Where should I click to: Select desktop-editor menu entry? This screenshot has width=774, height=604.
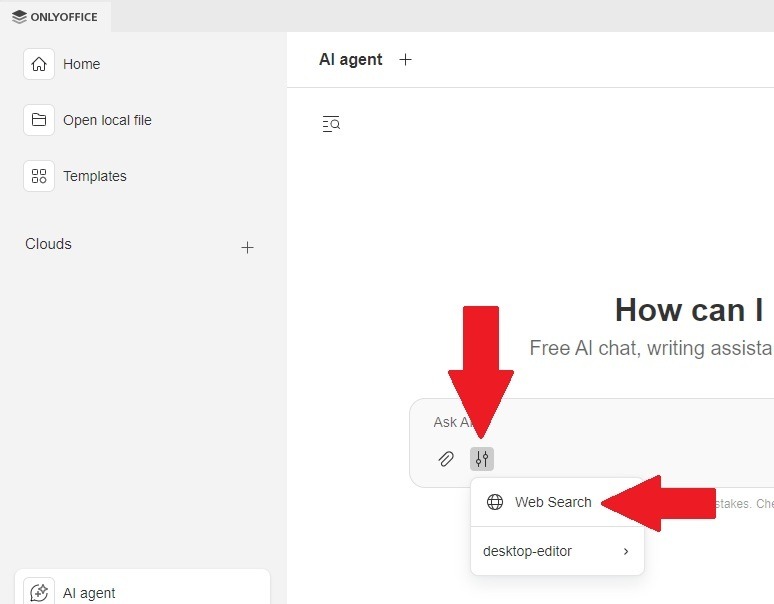point(557,551)
